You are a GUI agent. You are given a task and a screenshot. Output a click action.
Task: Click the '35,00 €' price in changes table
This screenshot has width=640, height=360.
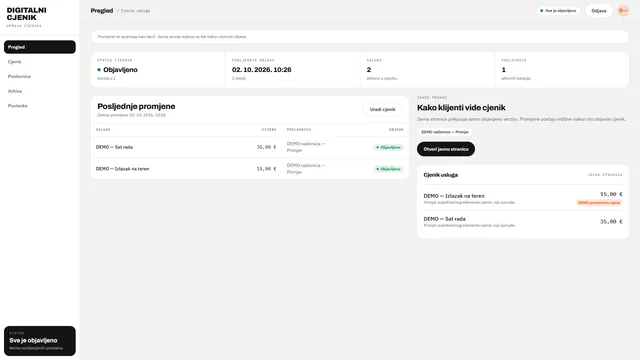(266, 147)
